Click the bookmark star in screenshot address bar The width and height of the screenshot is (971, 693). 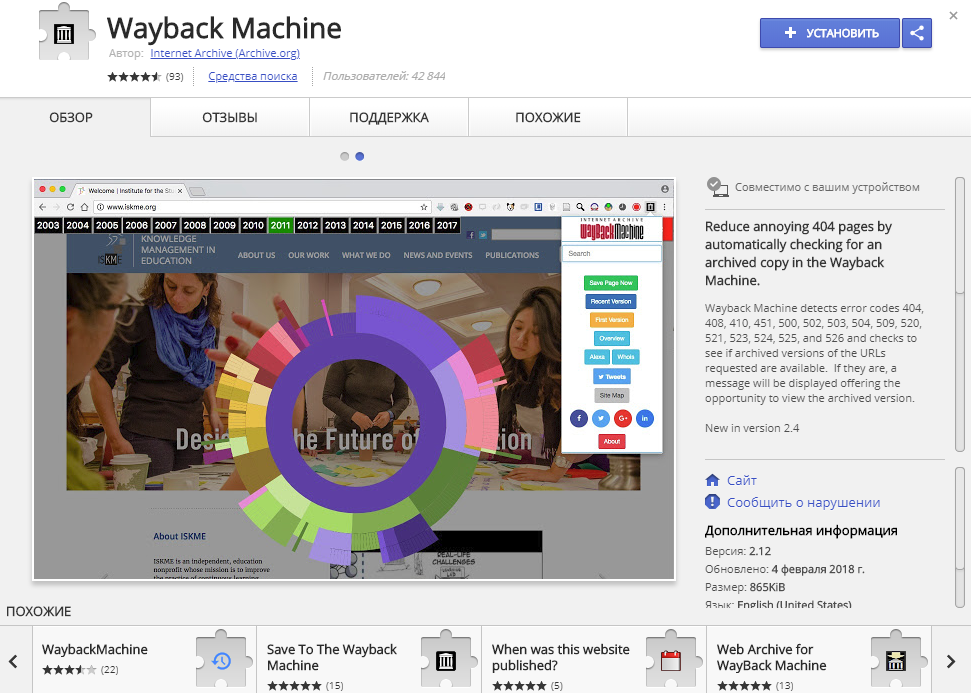pyautogui.click(x=424, y=207)
